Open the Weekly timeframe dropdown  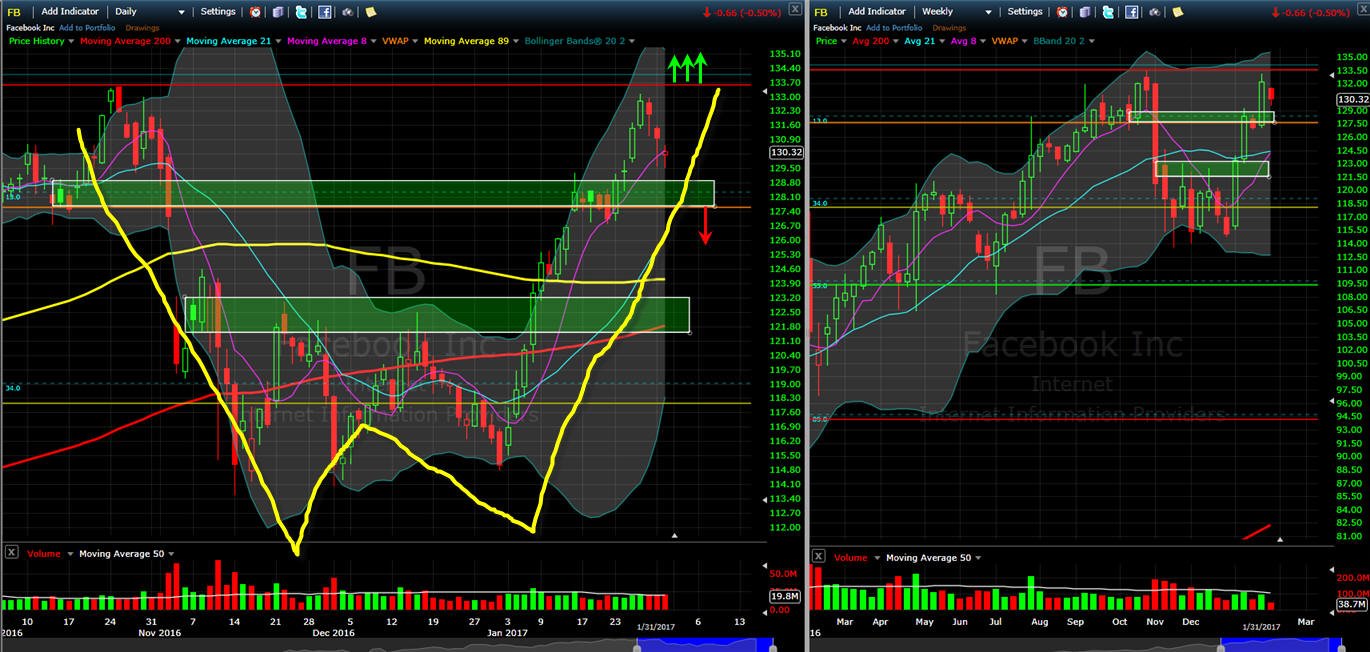(956, 12)
